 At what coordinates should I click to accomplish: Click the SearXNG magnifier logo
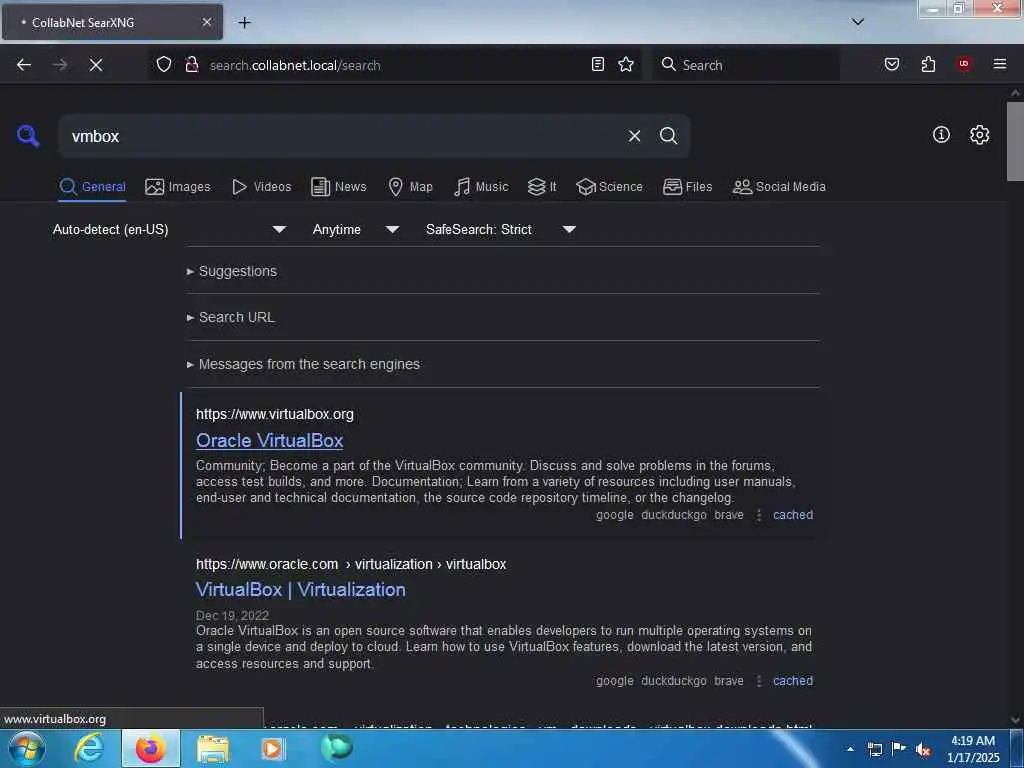coord(28,136)
